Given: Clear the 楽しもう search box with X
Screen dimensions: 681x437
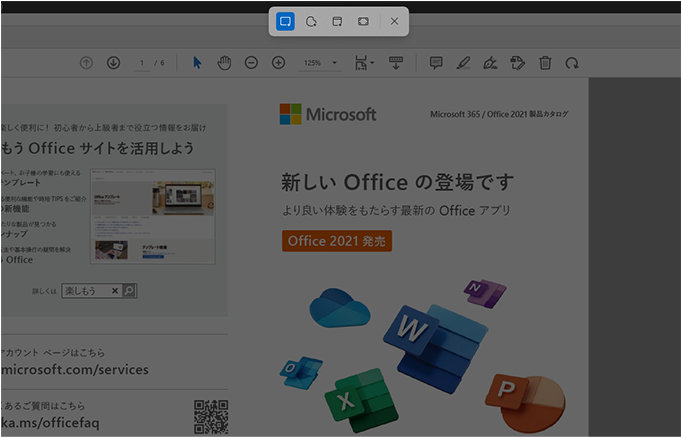Looking at the screenshot, I should click(x=115, y=291).
